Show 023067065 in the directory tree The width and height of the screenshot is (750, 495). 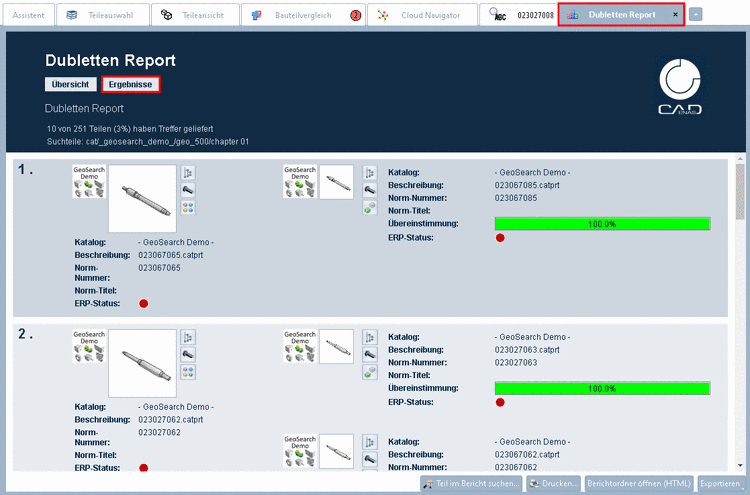pyautogui.click(x=188, y=173)
